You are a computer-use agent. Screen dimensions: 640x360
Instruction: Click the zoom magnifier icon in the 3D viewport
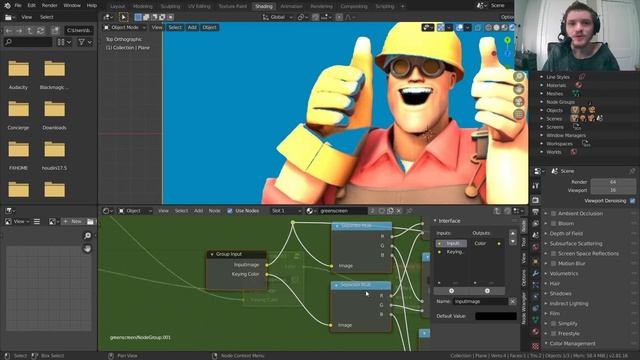(519, 76)
